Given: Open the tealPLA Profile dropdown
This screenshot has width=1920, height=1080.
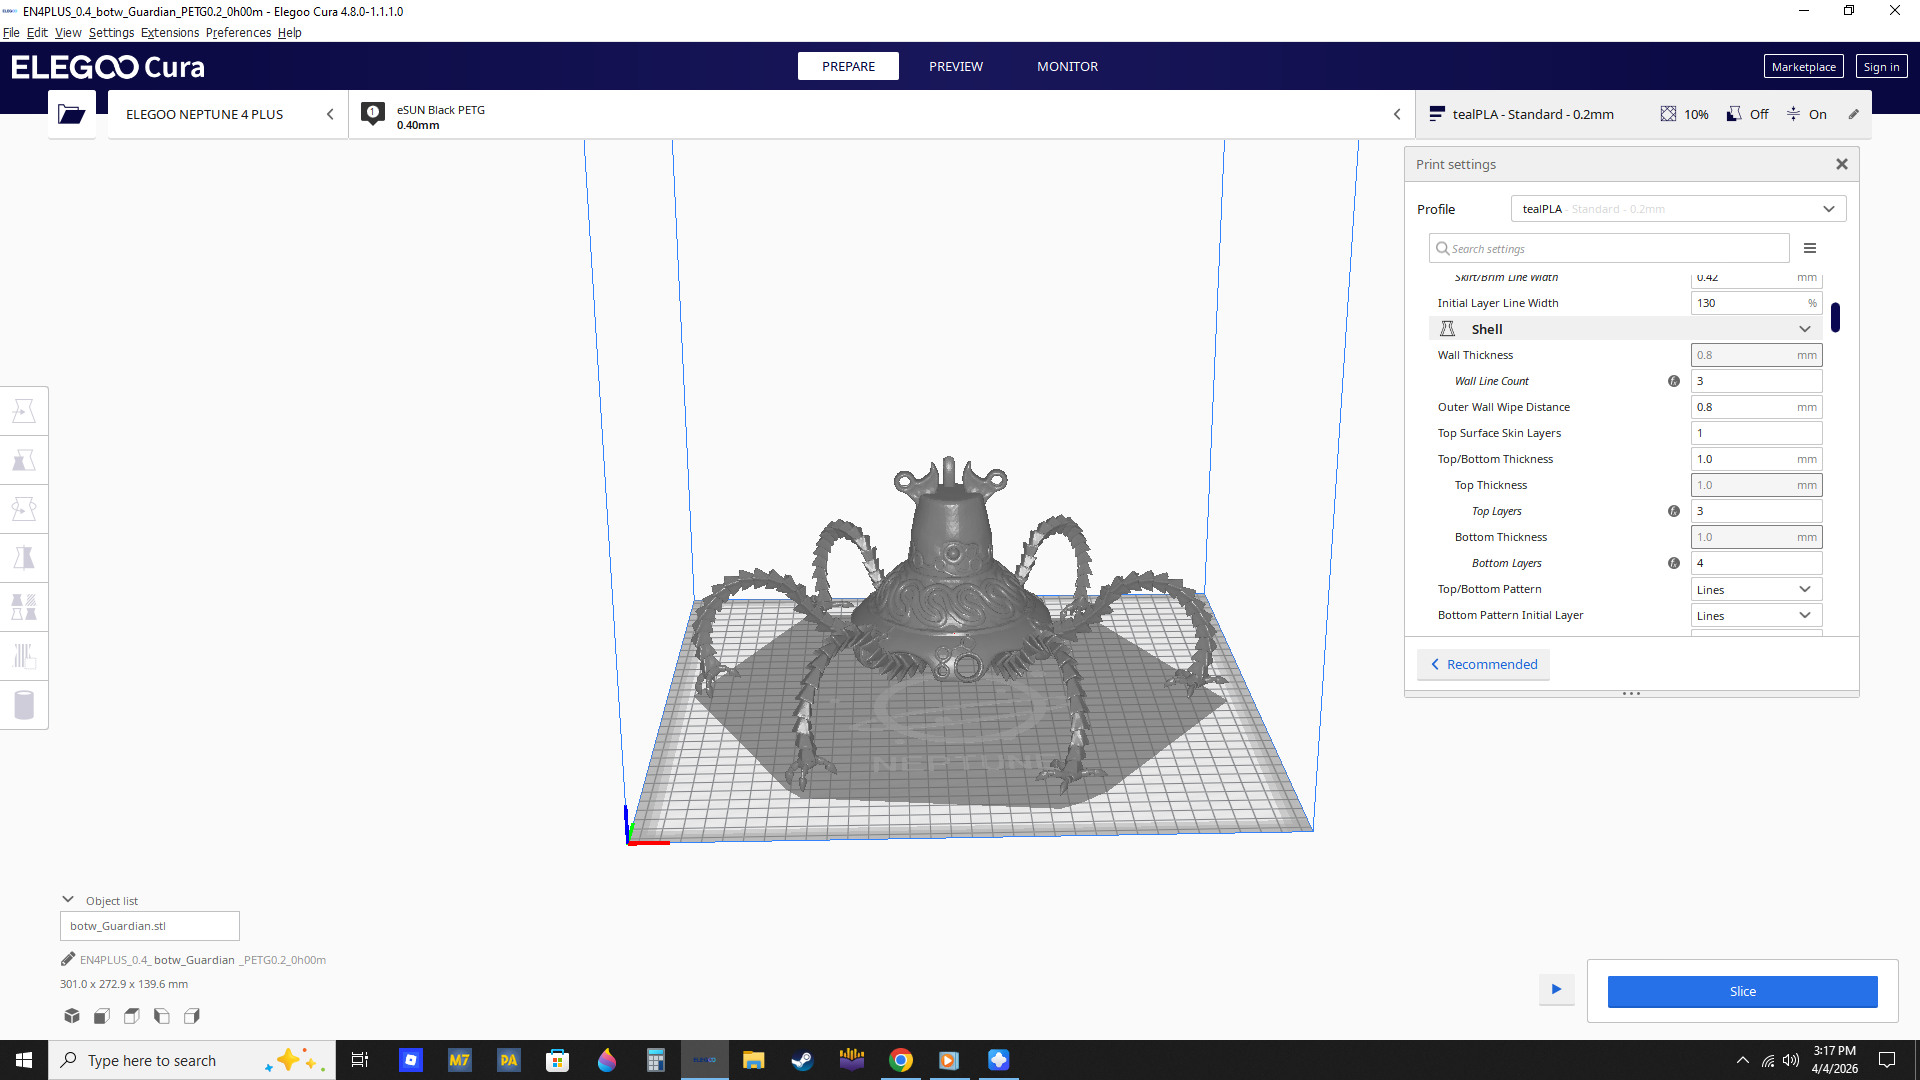Looking at the screenshot, I should tap(1678, 209).
